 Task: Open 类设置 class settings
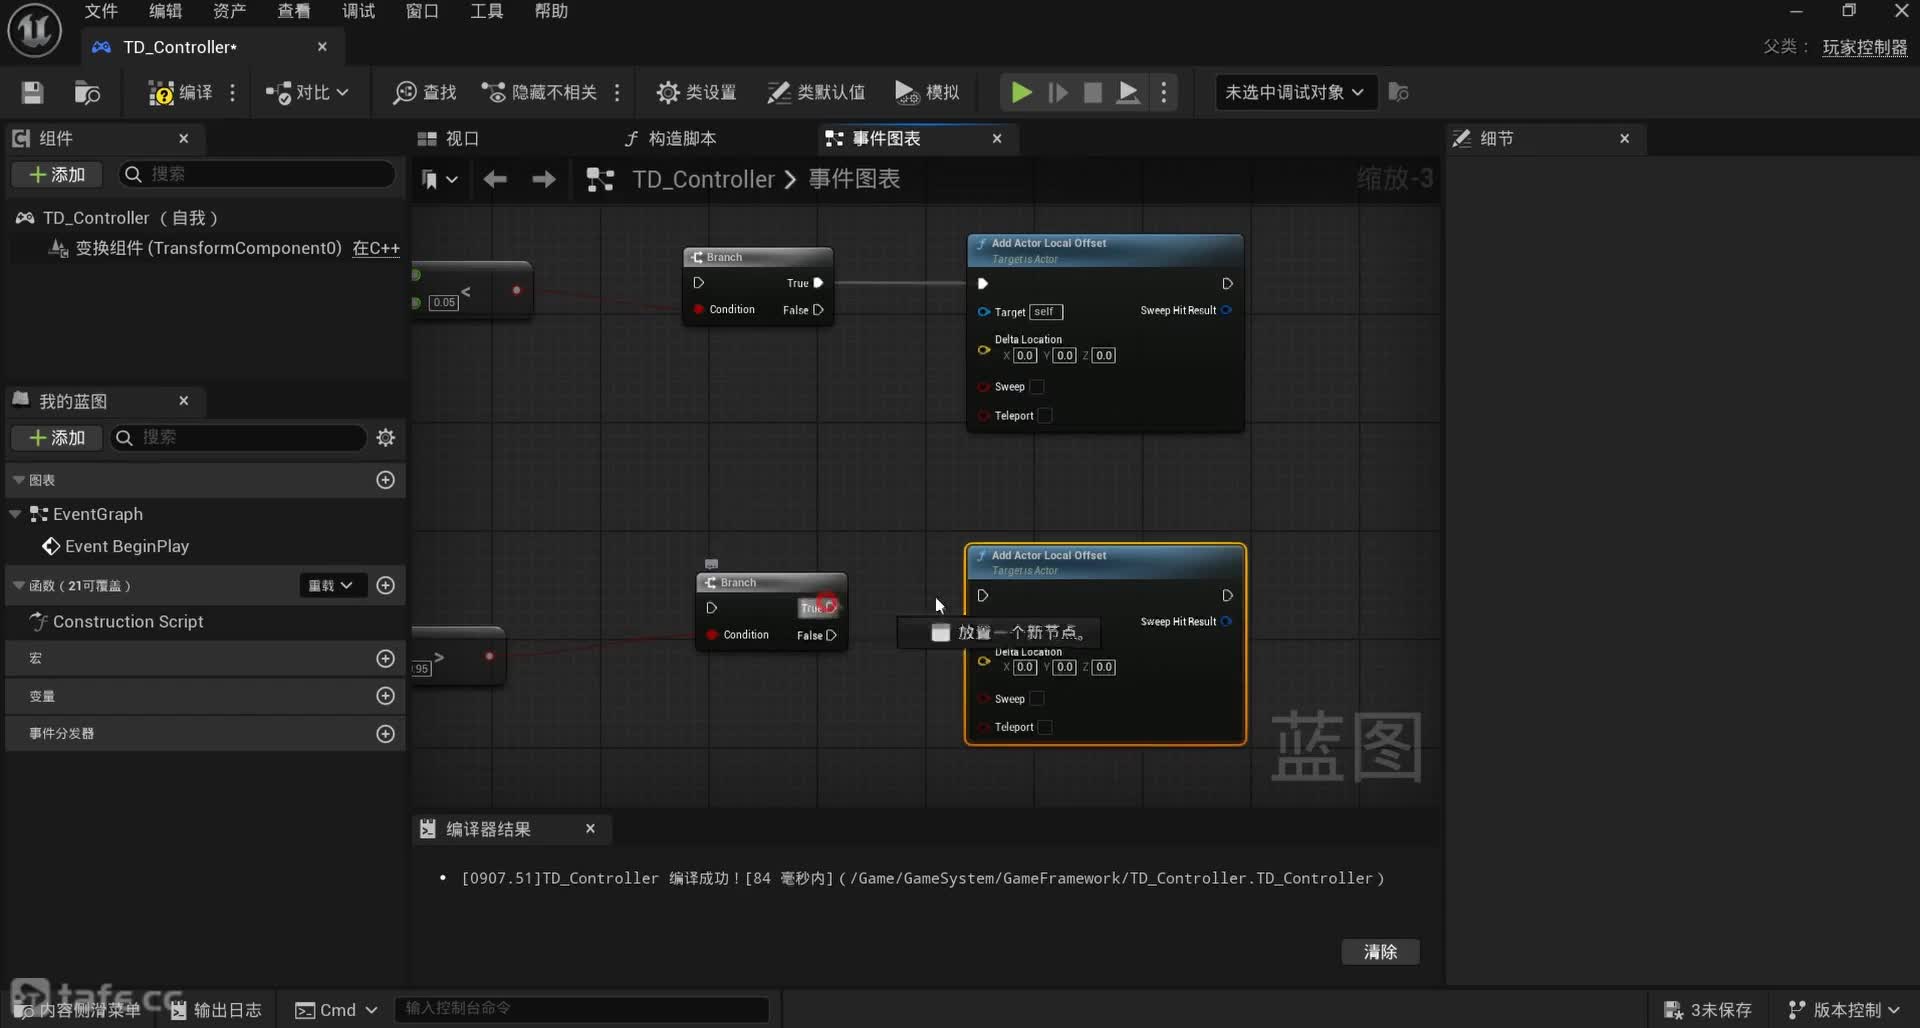pos(696,93)
